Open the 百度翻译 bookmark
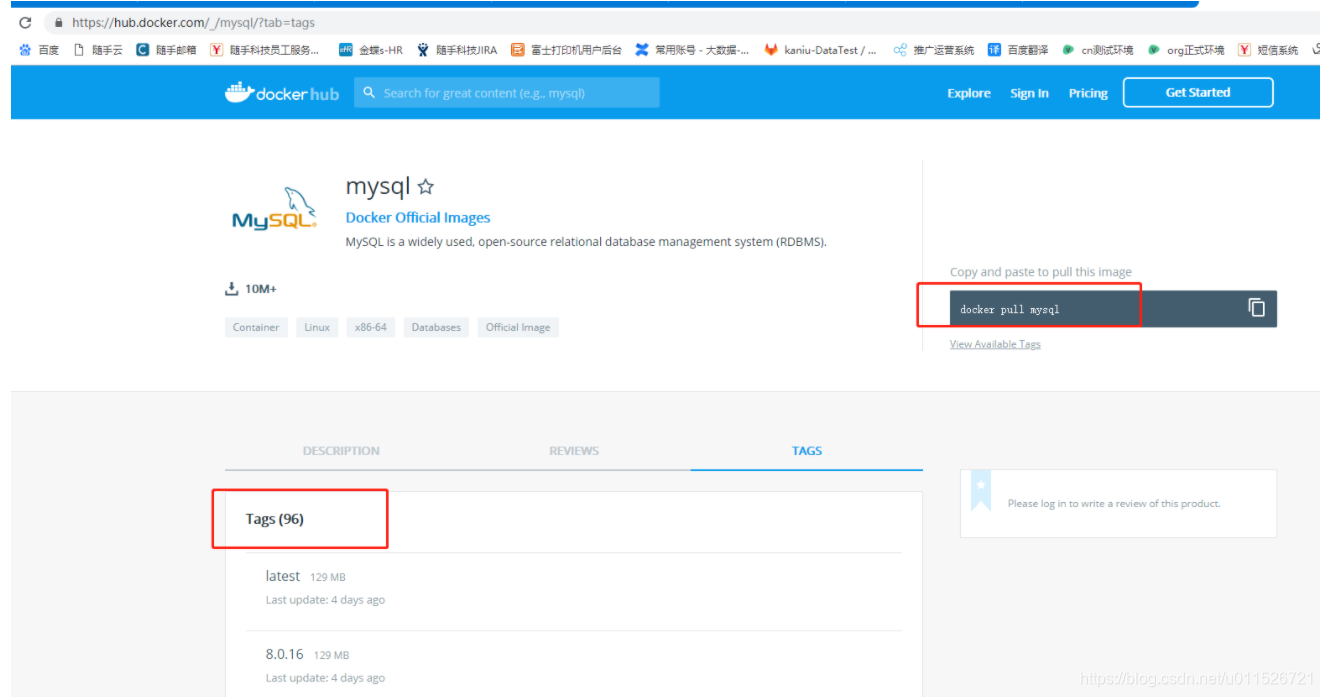This screenshot has height=697, width=1322. [1018, 50]
